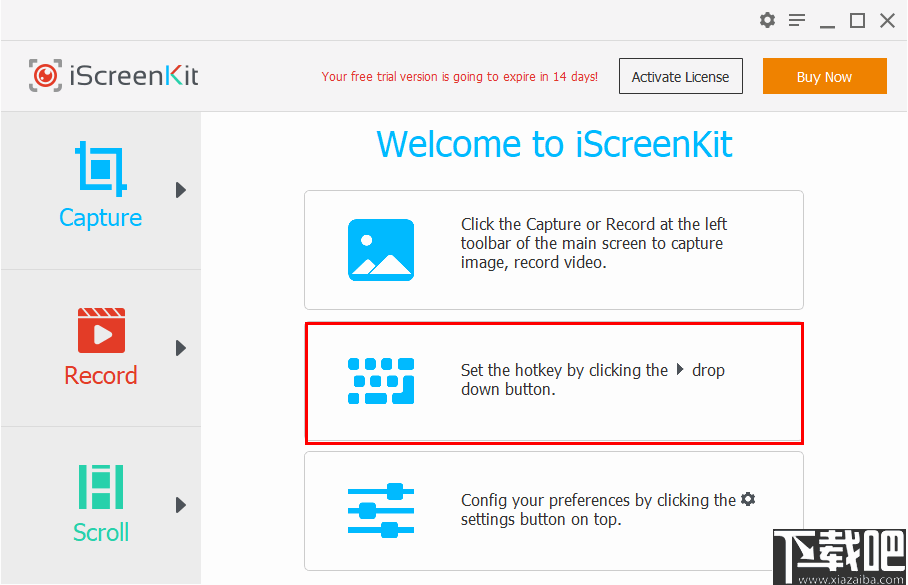This screenshot has width=908, height=585.
Task: Click the iScreenKit logo icon
Action: 45,76
